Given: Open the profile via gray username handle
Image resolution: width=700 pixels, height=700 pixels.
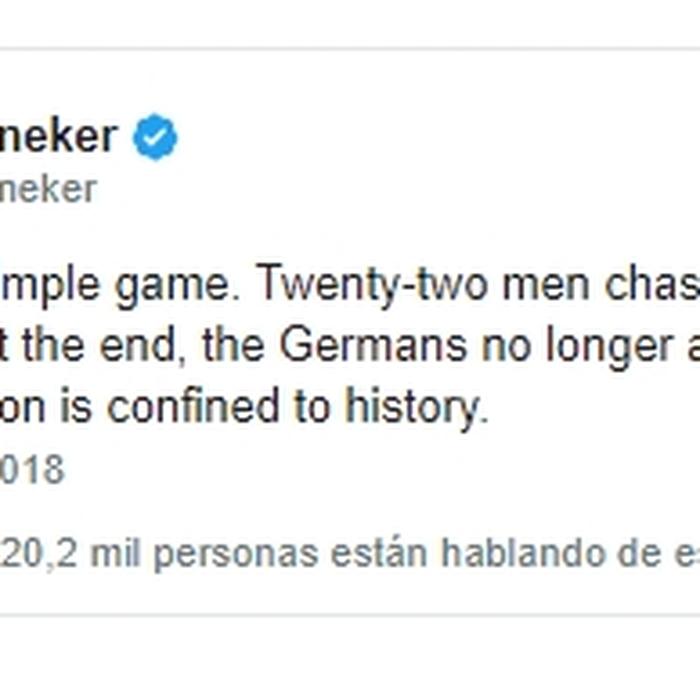Looking at the screenshot, I should pyautogui.click(x=48, y=189).
